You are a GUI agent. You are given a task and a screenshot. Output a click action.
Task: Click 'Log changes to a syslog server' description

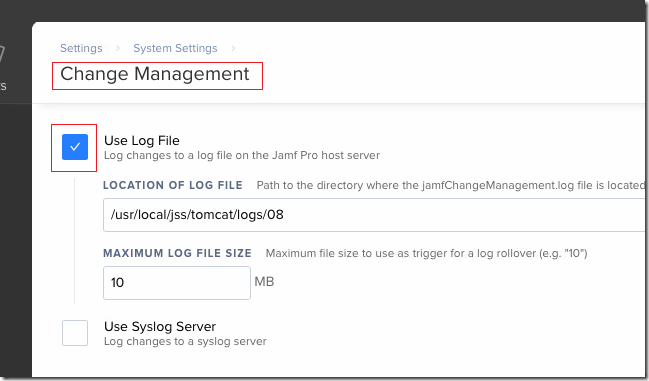click(x=185, y=341)
